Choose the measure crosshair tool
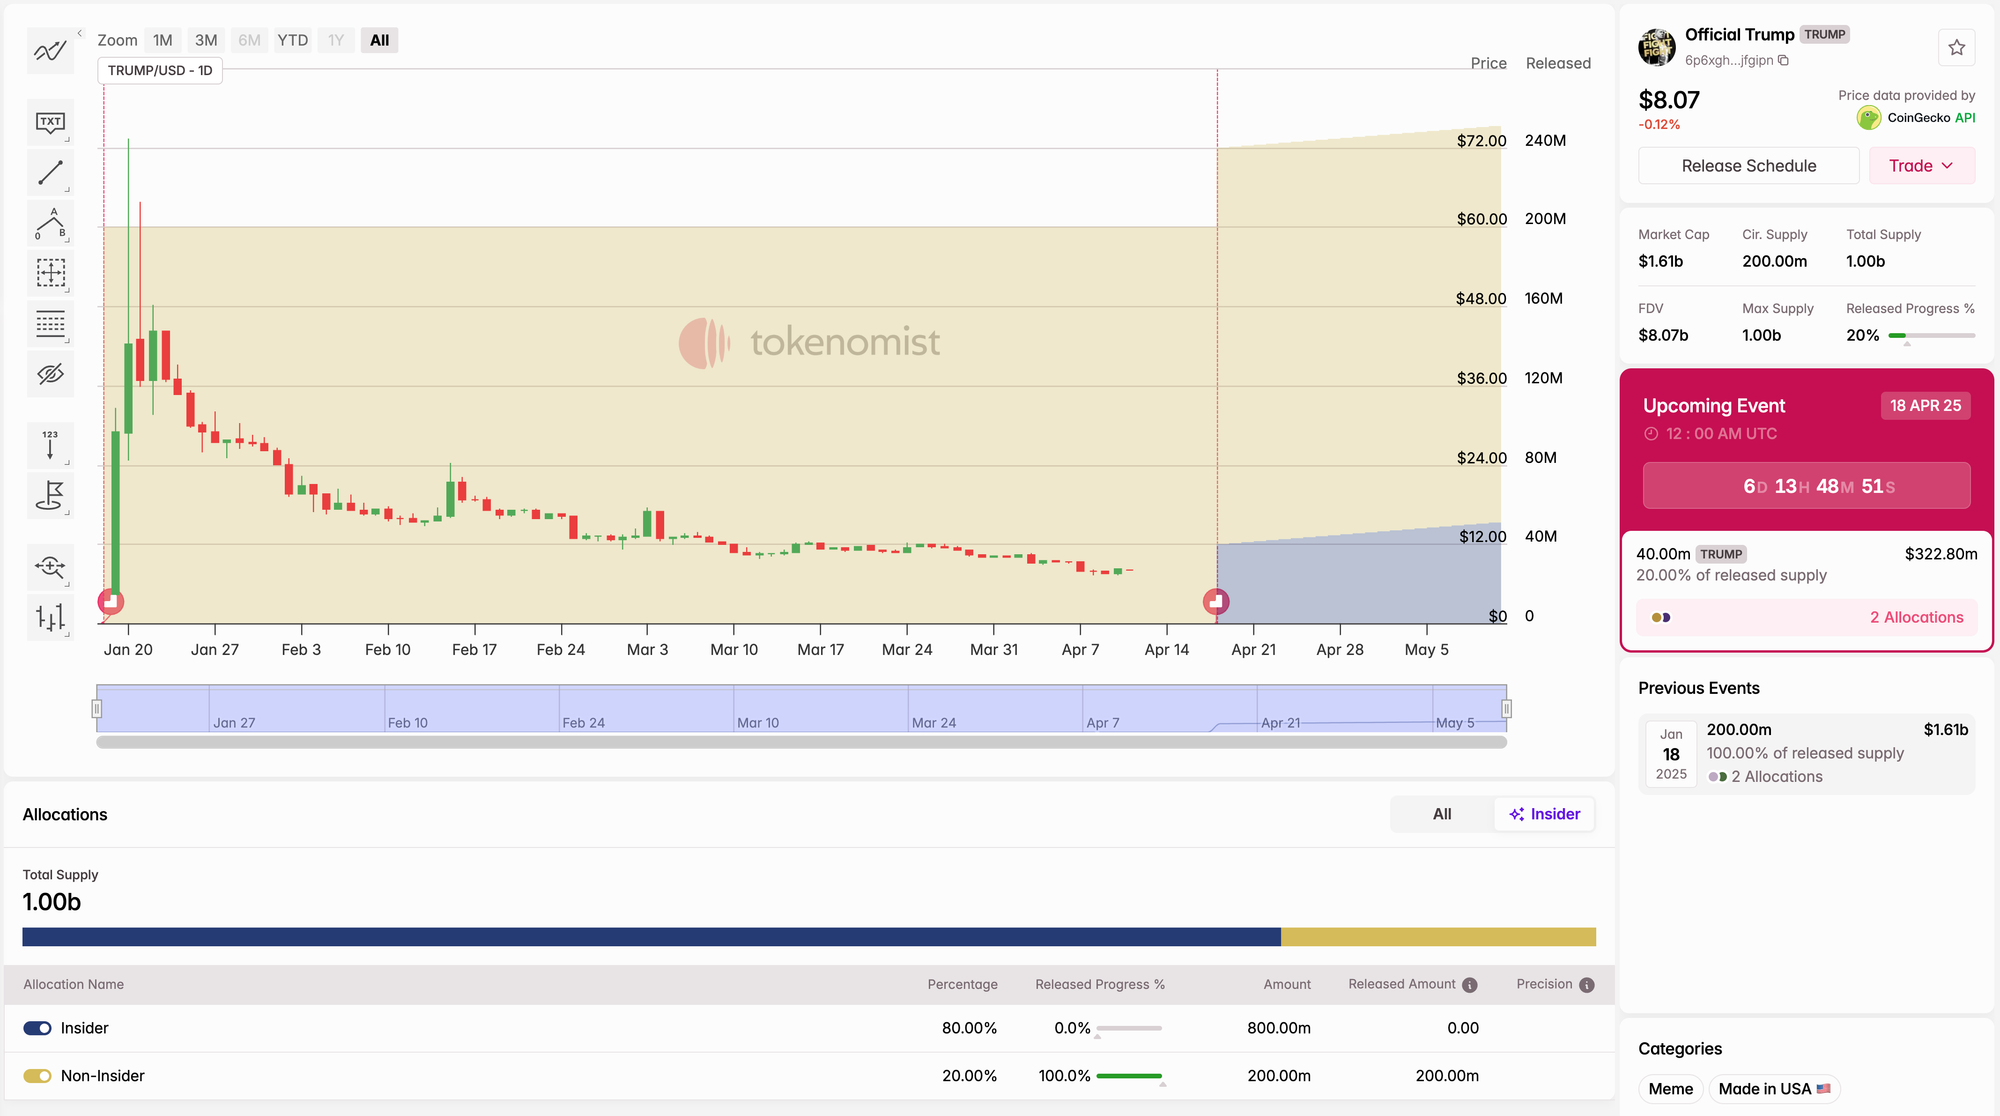The height and width of the screenshot is (1116, 2000). (x=50, y=273)
